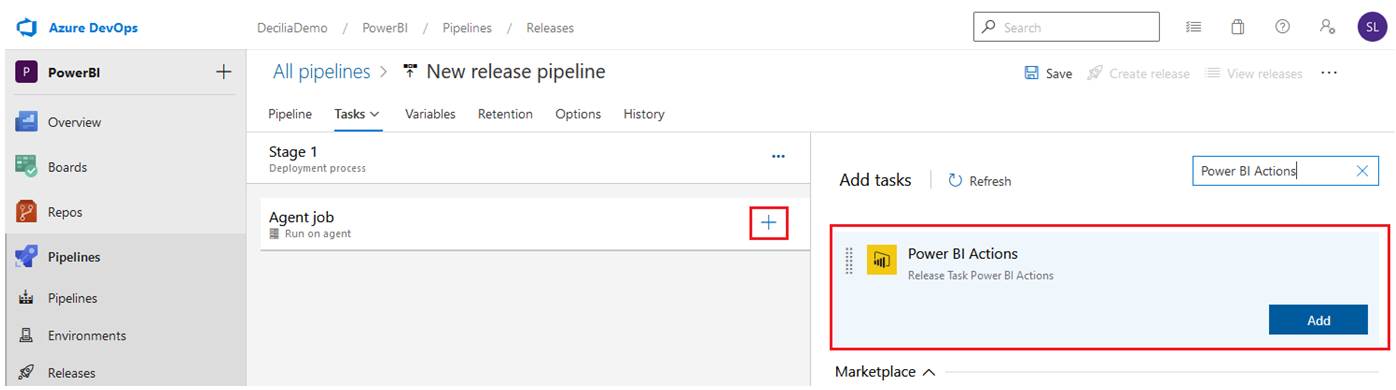Viewport: 1396px width, 390px height.
Task: Open the marketplace shopping bag icon
Action: (x=1237, y=27)
